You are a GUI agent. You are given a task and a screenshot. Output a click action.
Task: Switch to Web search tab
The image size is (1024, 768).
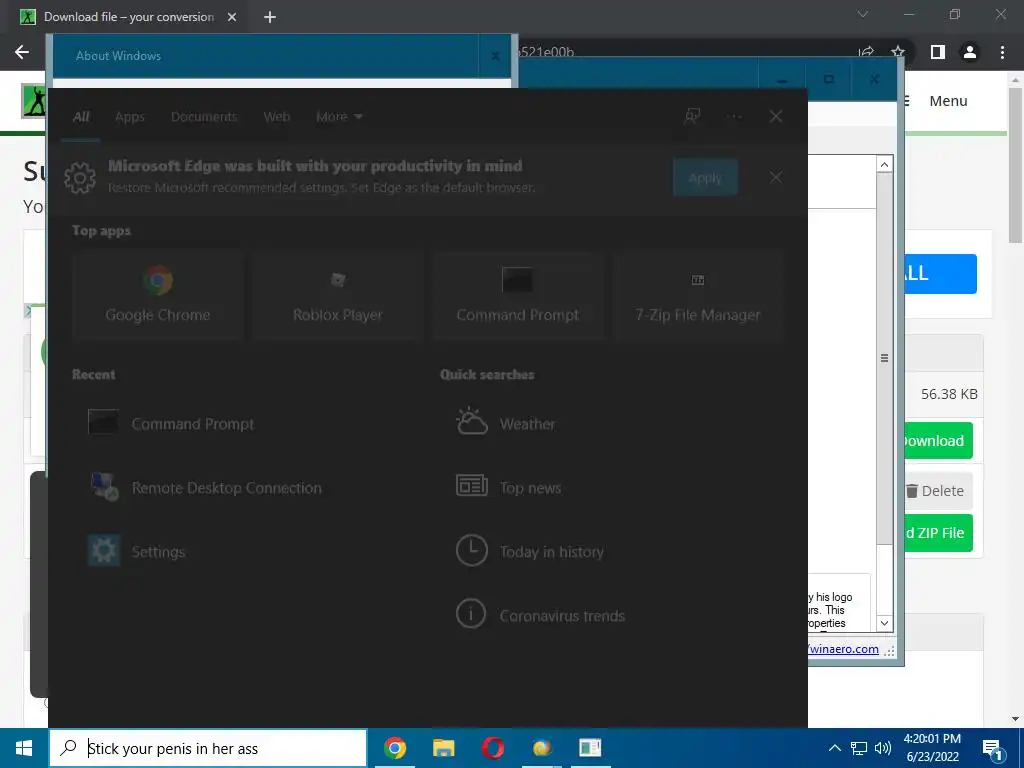click(x=277, y=117)
